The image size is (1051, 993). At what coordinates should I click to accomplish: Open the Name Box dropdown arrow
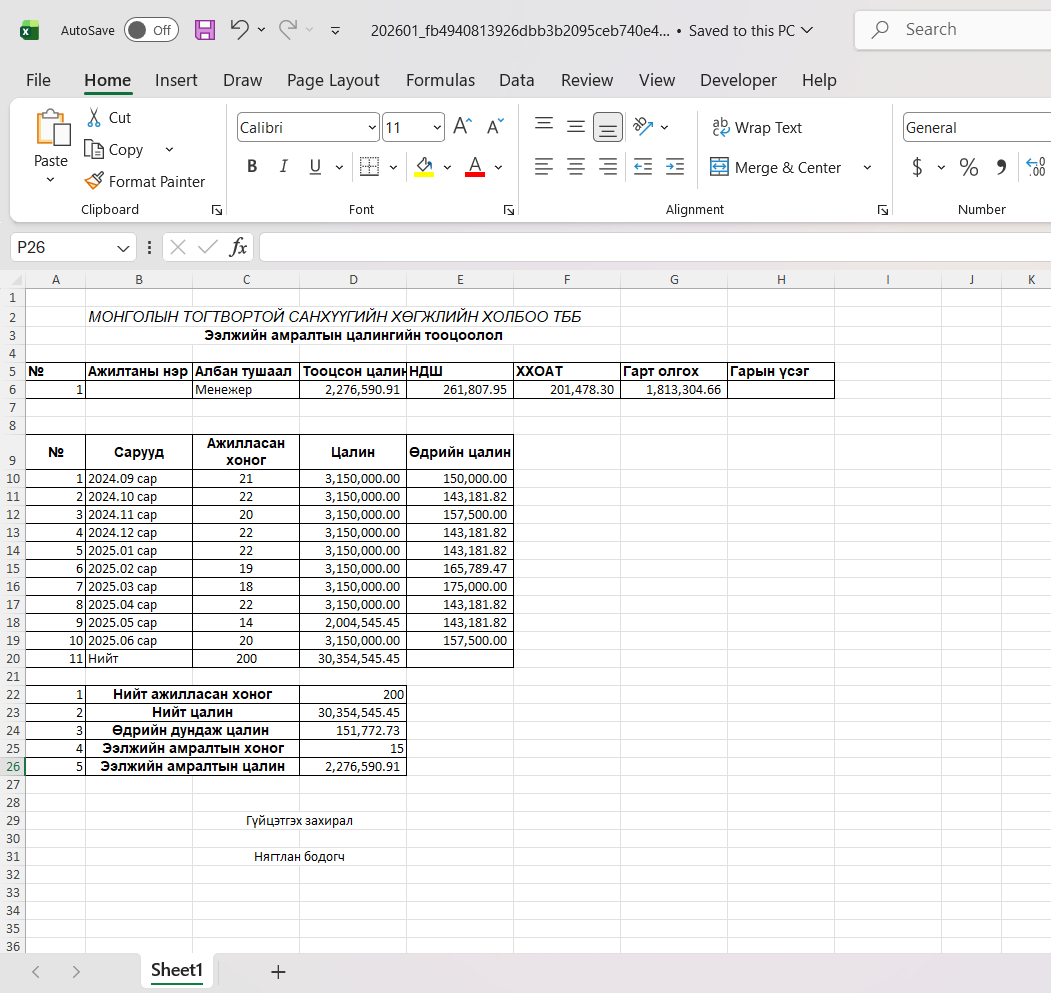pos(123,248)
